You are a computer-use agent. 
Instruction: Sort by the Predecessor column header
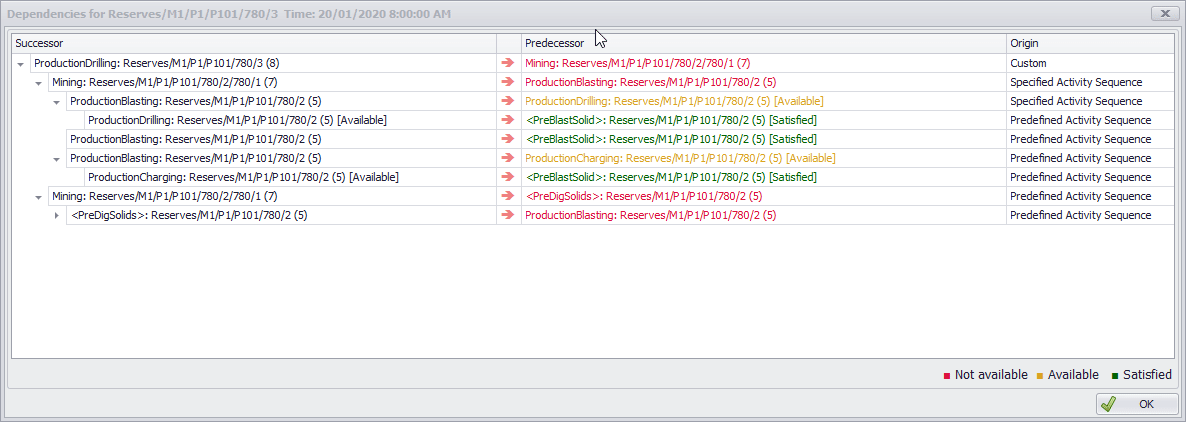(760, 44)
